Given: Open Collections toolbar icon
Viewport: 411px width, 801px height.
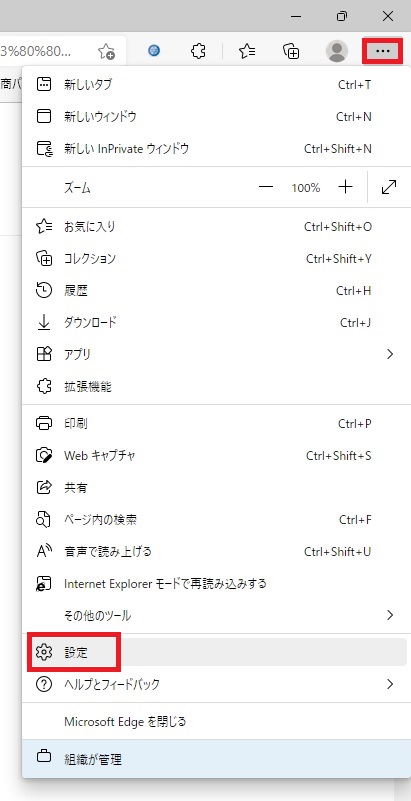Looking at the screenshot, I should [x=291, y=51].
